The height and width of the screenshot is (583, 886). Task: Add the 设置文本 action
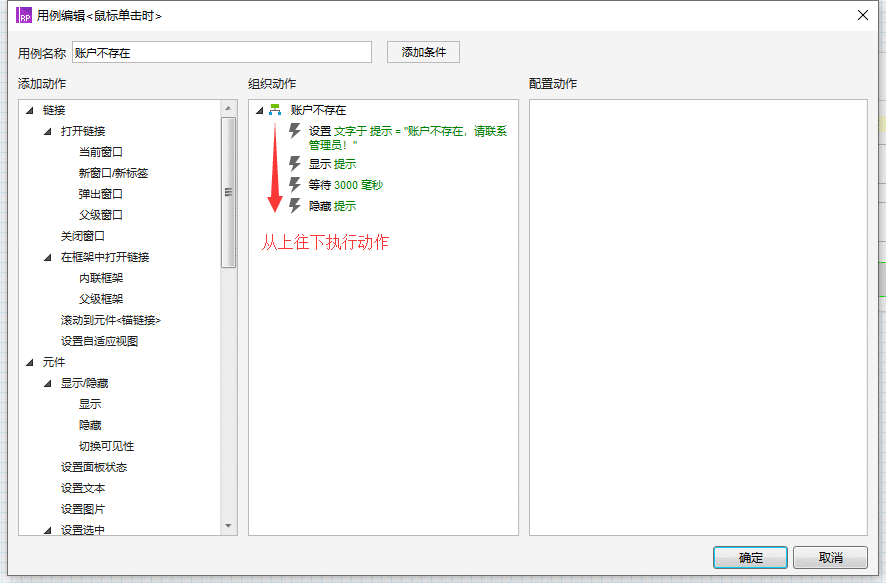pos(82,488)
